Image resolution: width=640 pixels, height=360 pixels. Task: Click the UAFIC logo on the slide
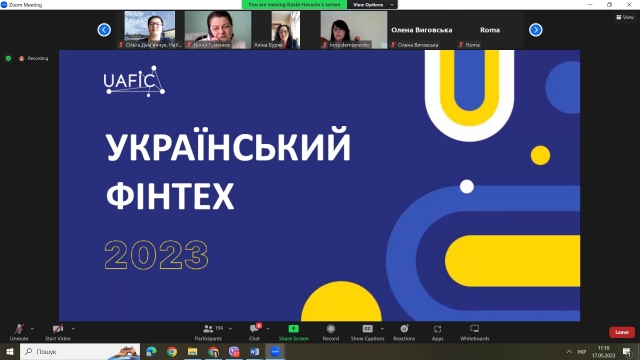pyautogui.click(x=134, y=81)
